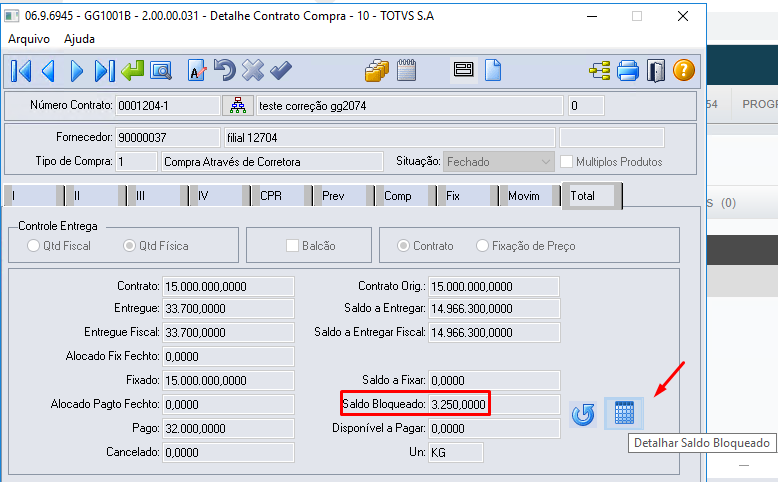Go to first record icon

[21, 70]
